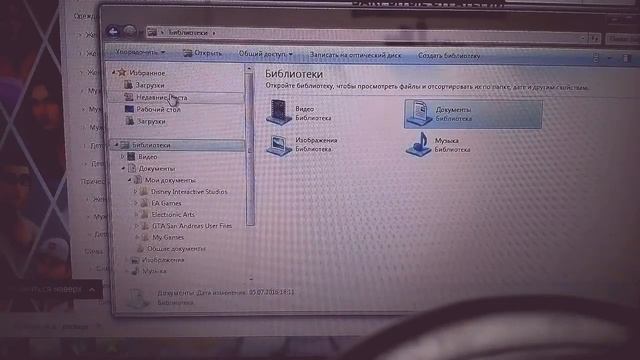
Task: Click the Документы icon in navigation tree
Action: [x=131, y=168]
